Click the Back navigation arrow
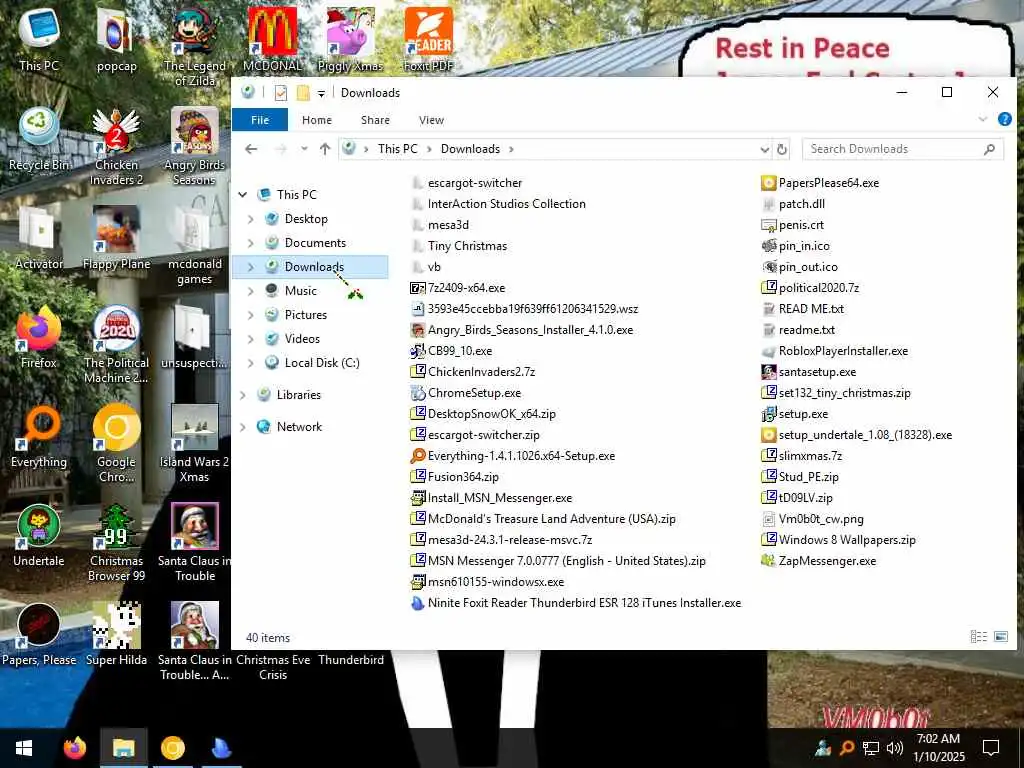1024x768 pixels. tap(251, 149)
